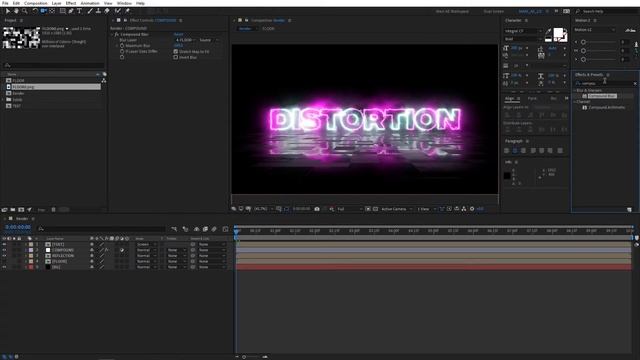640x360 pixels.
Task: Open COMPOUND layer track matte dropdown
Action: [x=176, y=250]
